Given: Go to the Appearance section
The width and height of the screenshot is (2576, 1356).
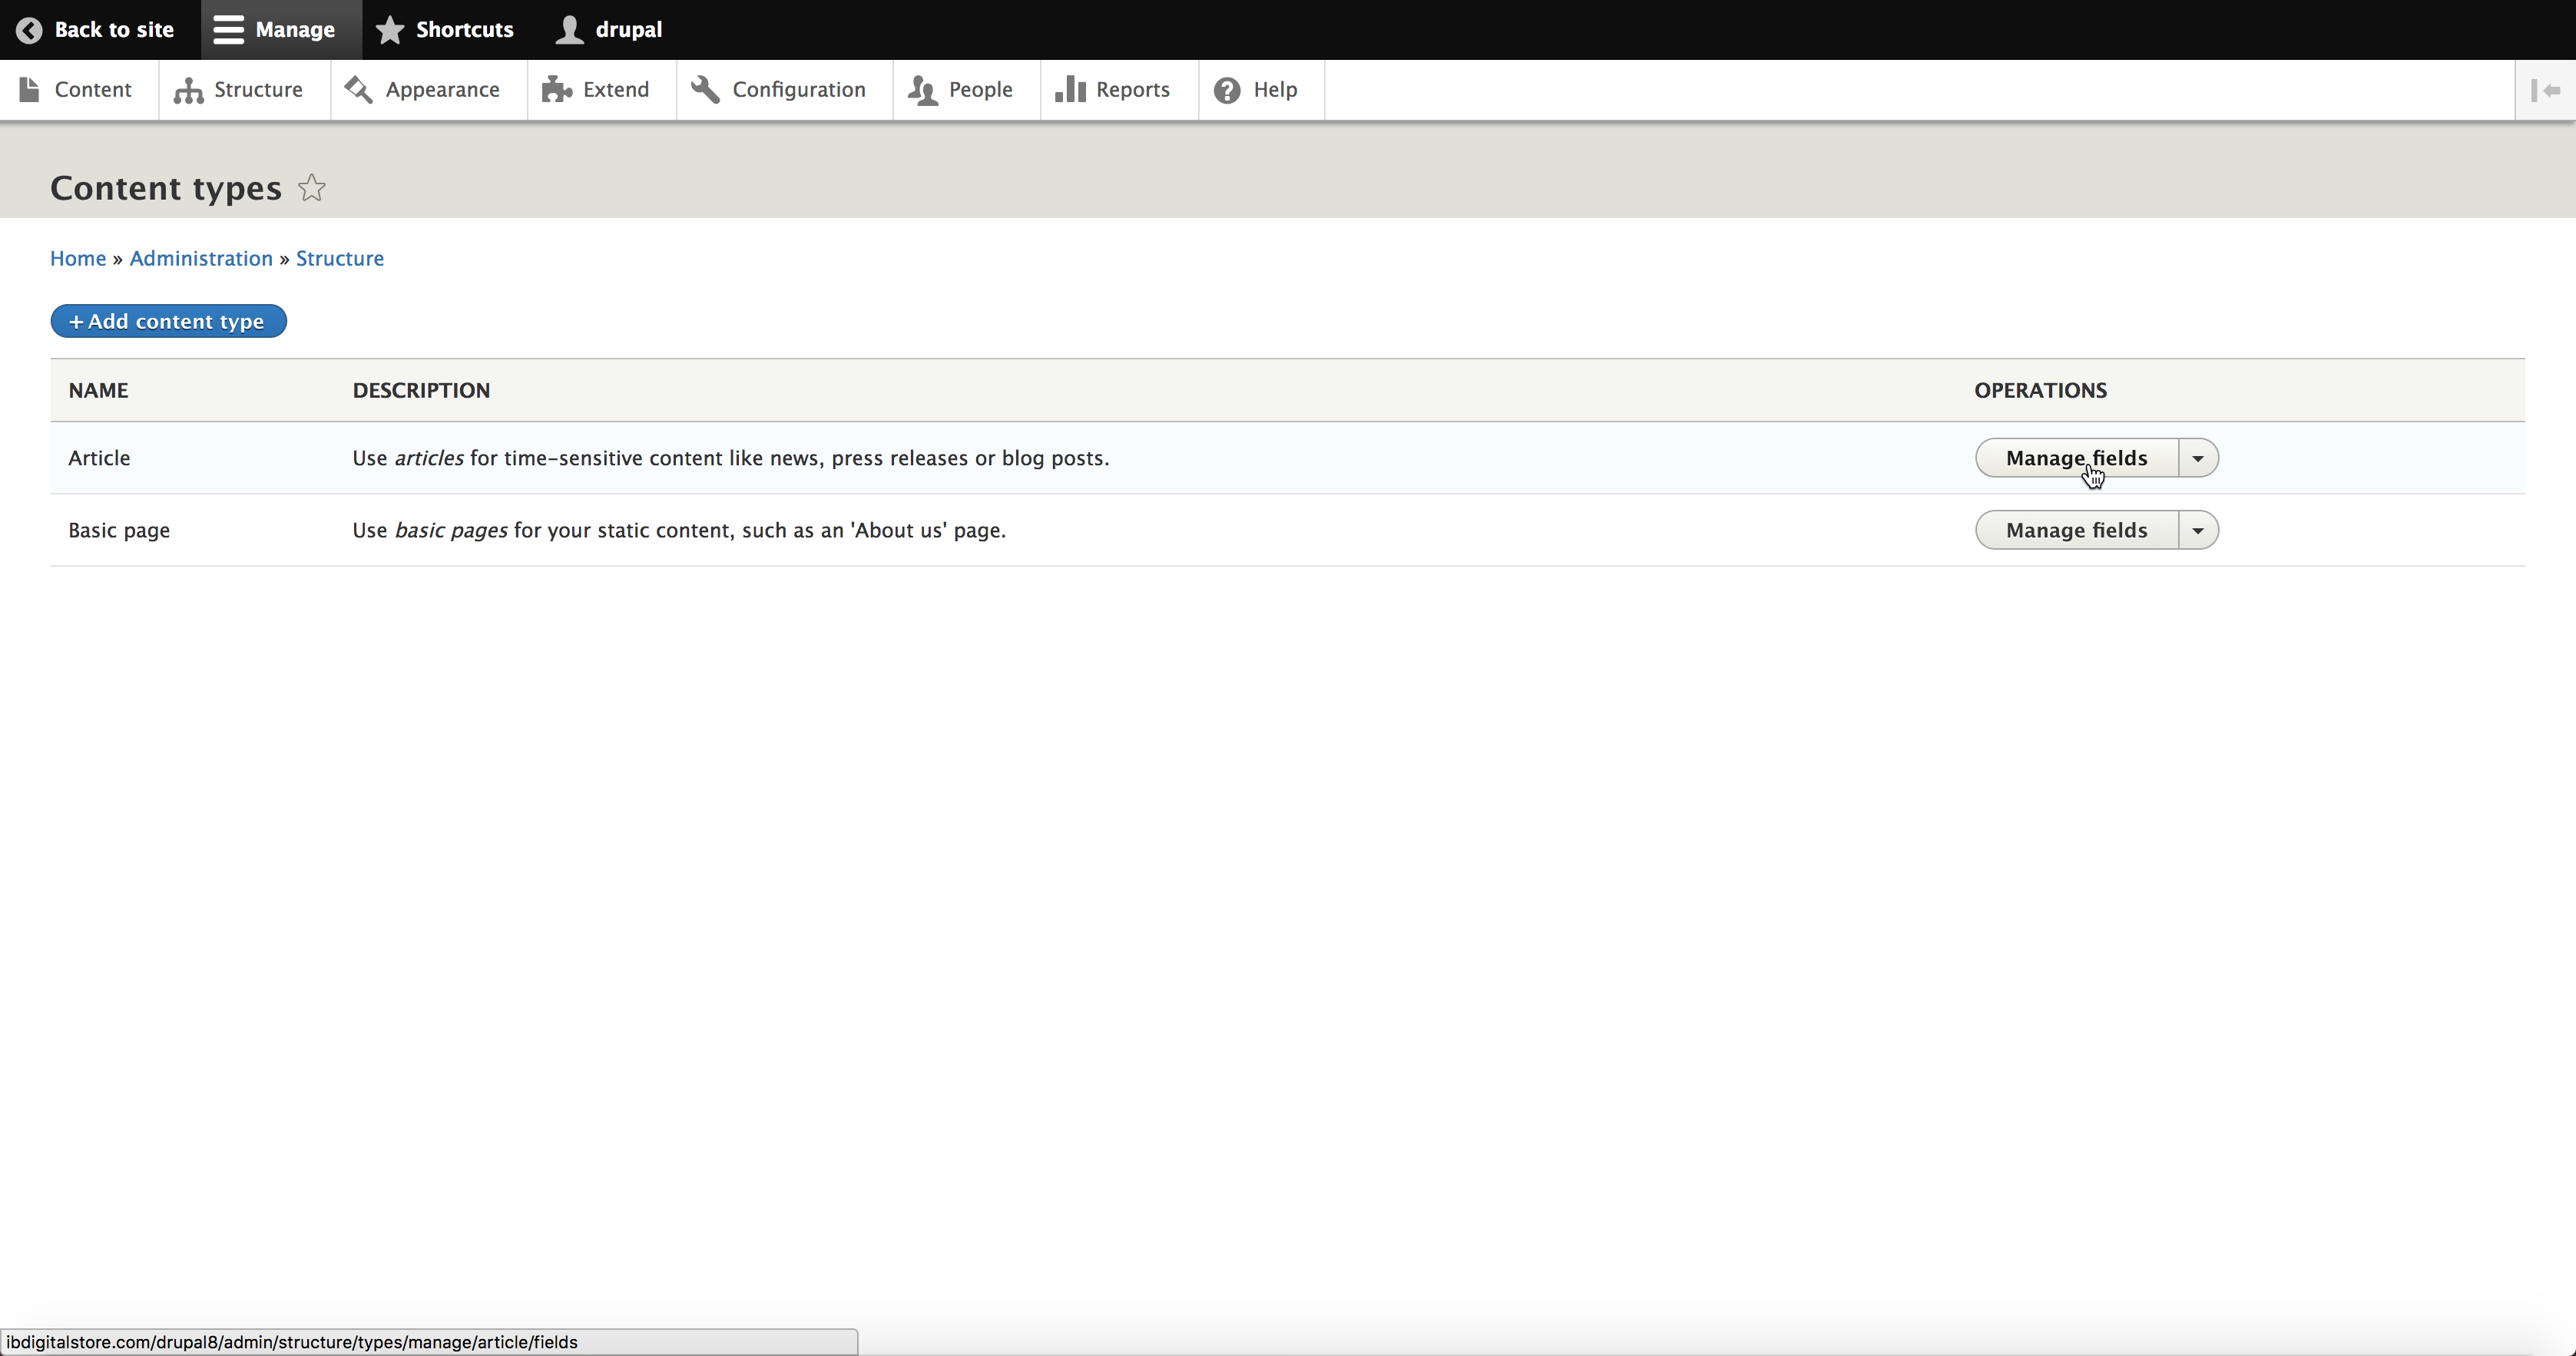Looking at the screenshot, I should click(423, 90).
